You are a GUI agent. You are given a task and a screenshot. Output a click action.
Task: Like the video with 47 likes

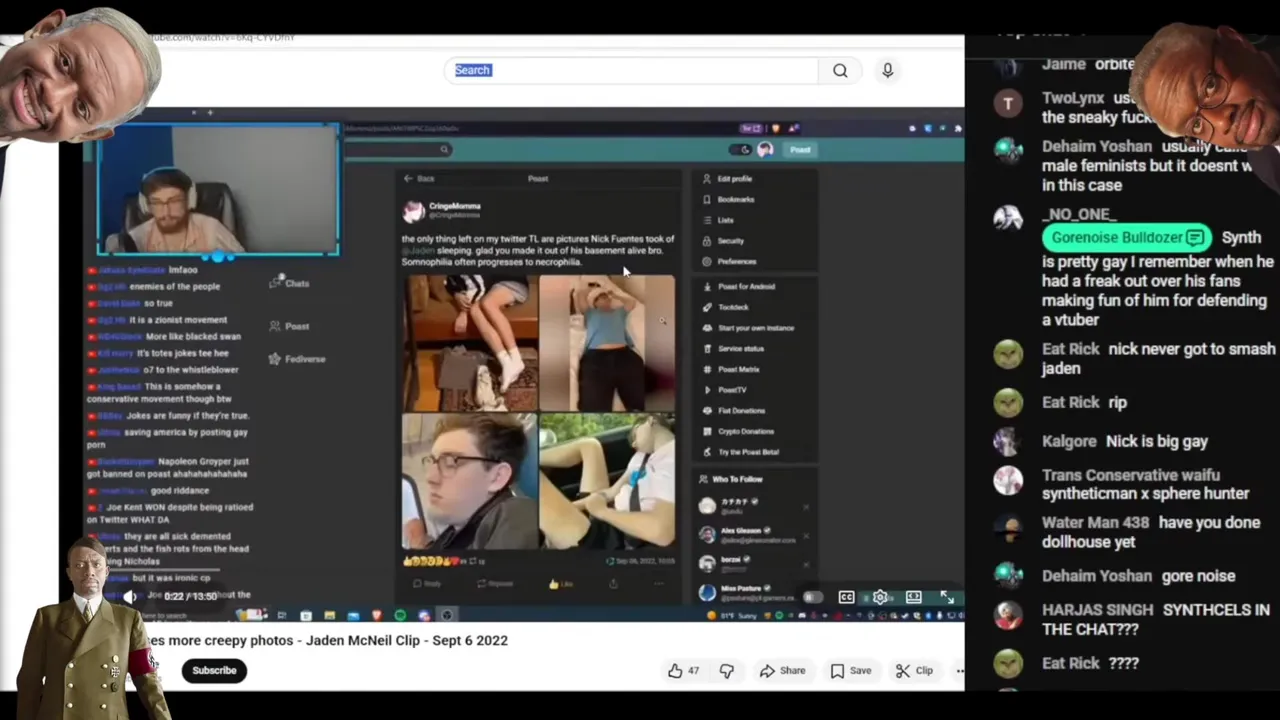[683, 671]
